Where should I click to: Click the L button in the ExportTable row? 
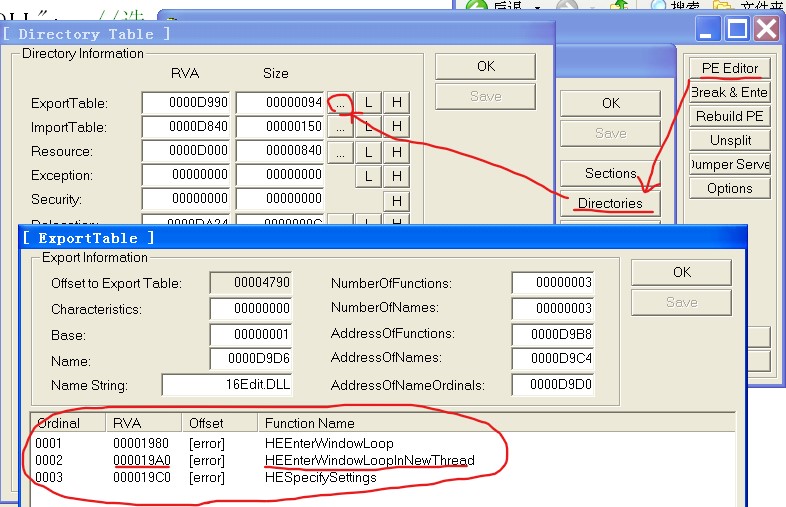(369, 103)
